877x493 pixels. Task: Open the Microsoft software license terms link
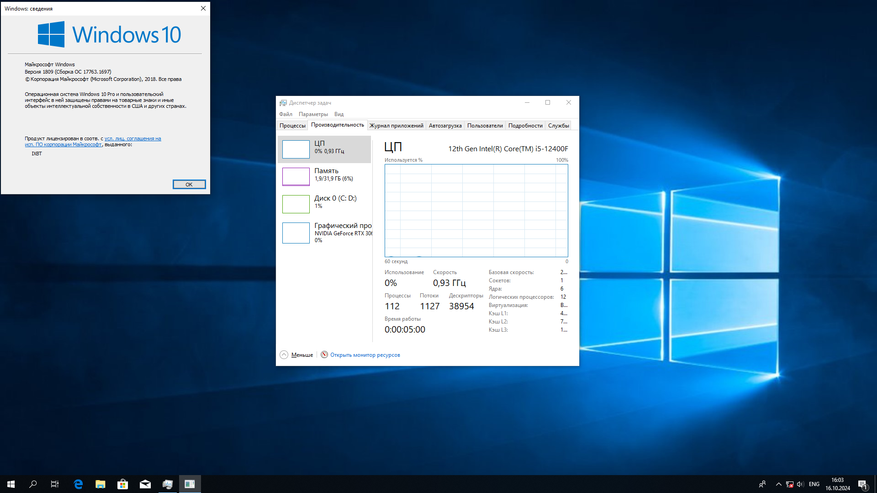tap(132, 139)
